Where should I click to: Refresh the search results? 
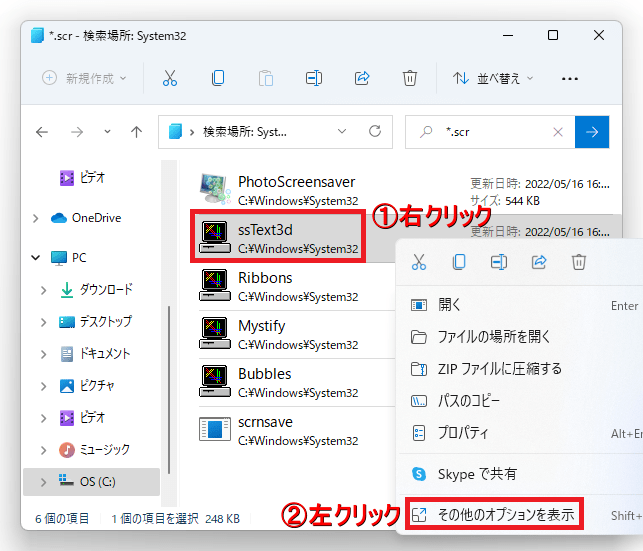pos(375,132)
